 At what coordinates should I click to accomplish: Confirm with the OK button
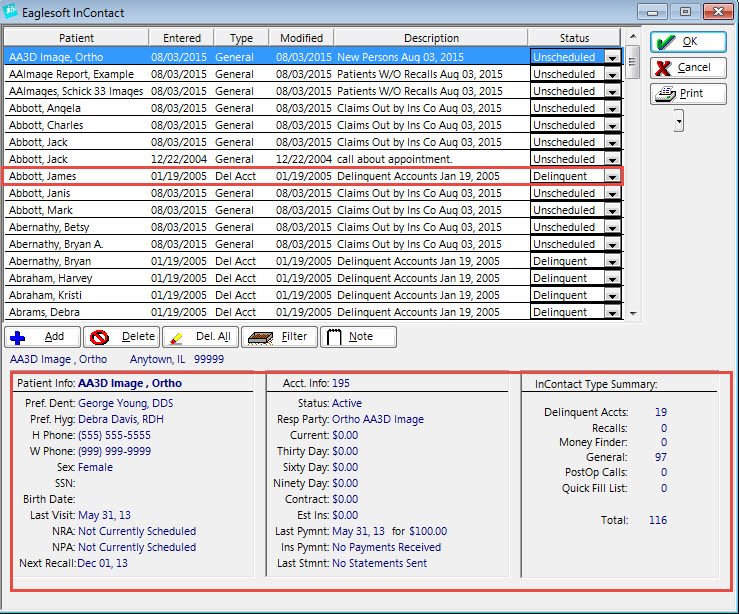point(688,42)
